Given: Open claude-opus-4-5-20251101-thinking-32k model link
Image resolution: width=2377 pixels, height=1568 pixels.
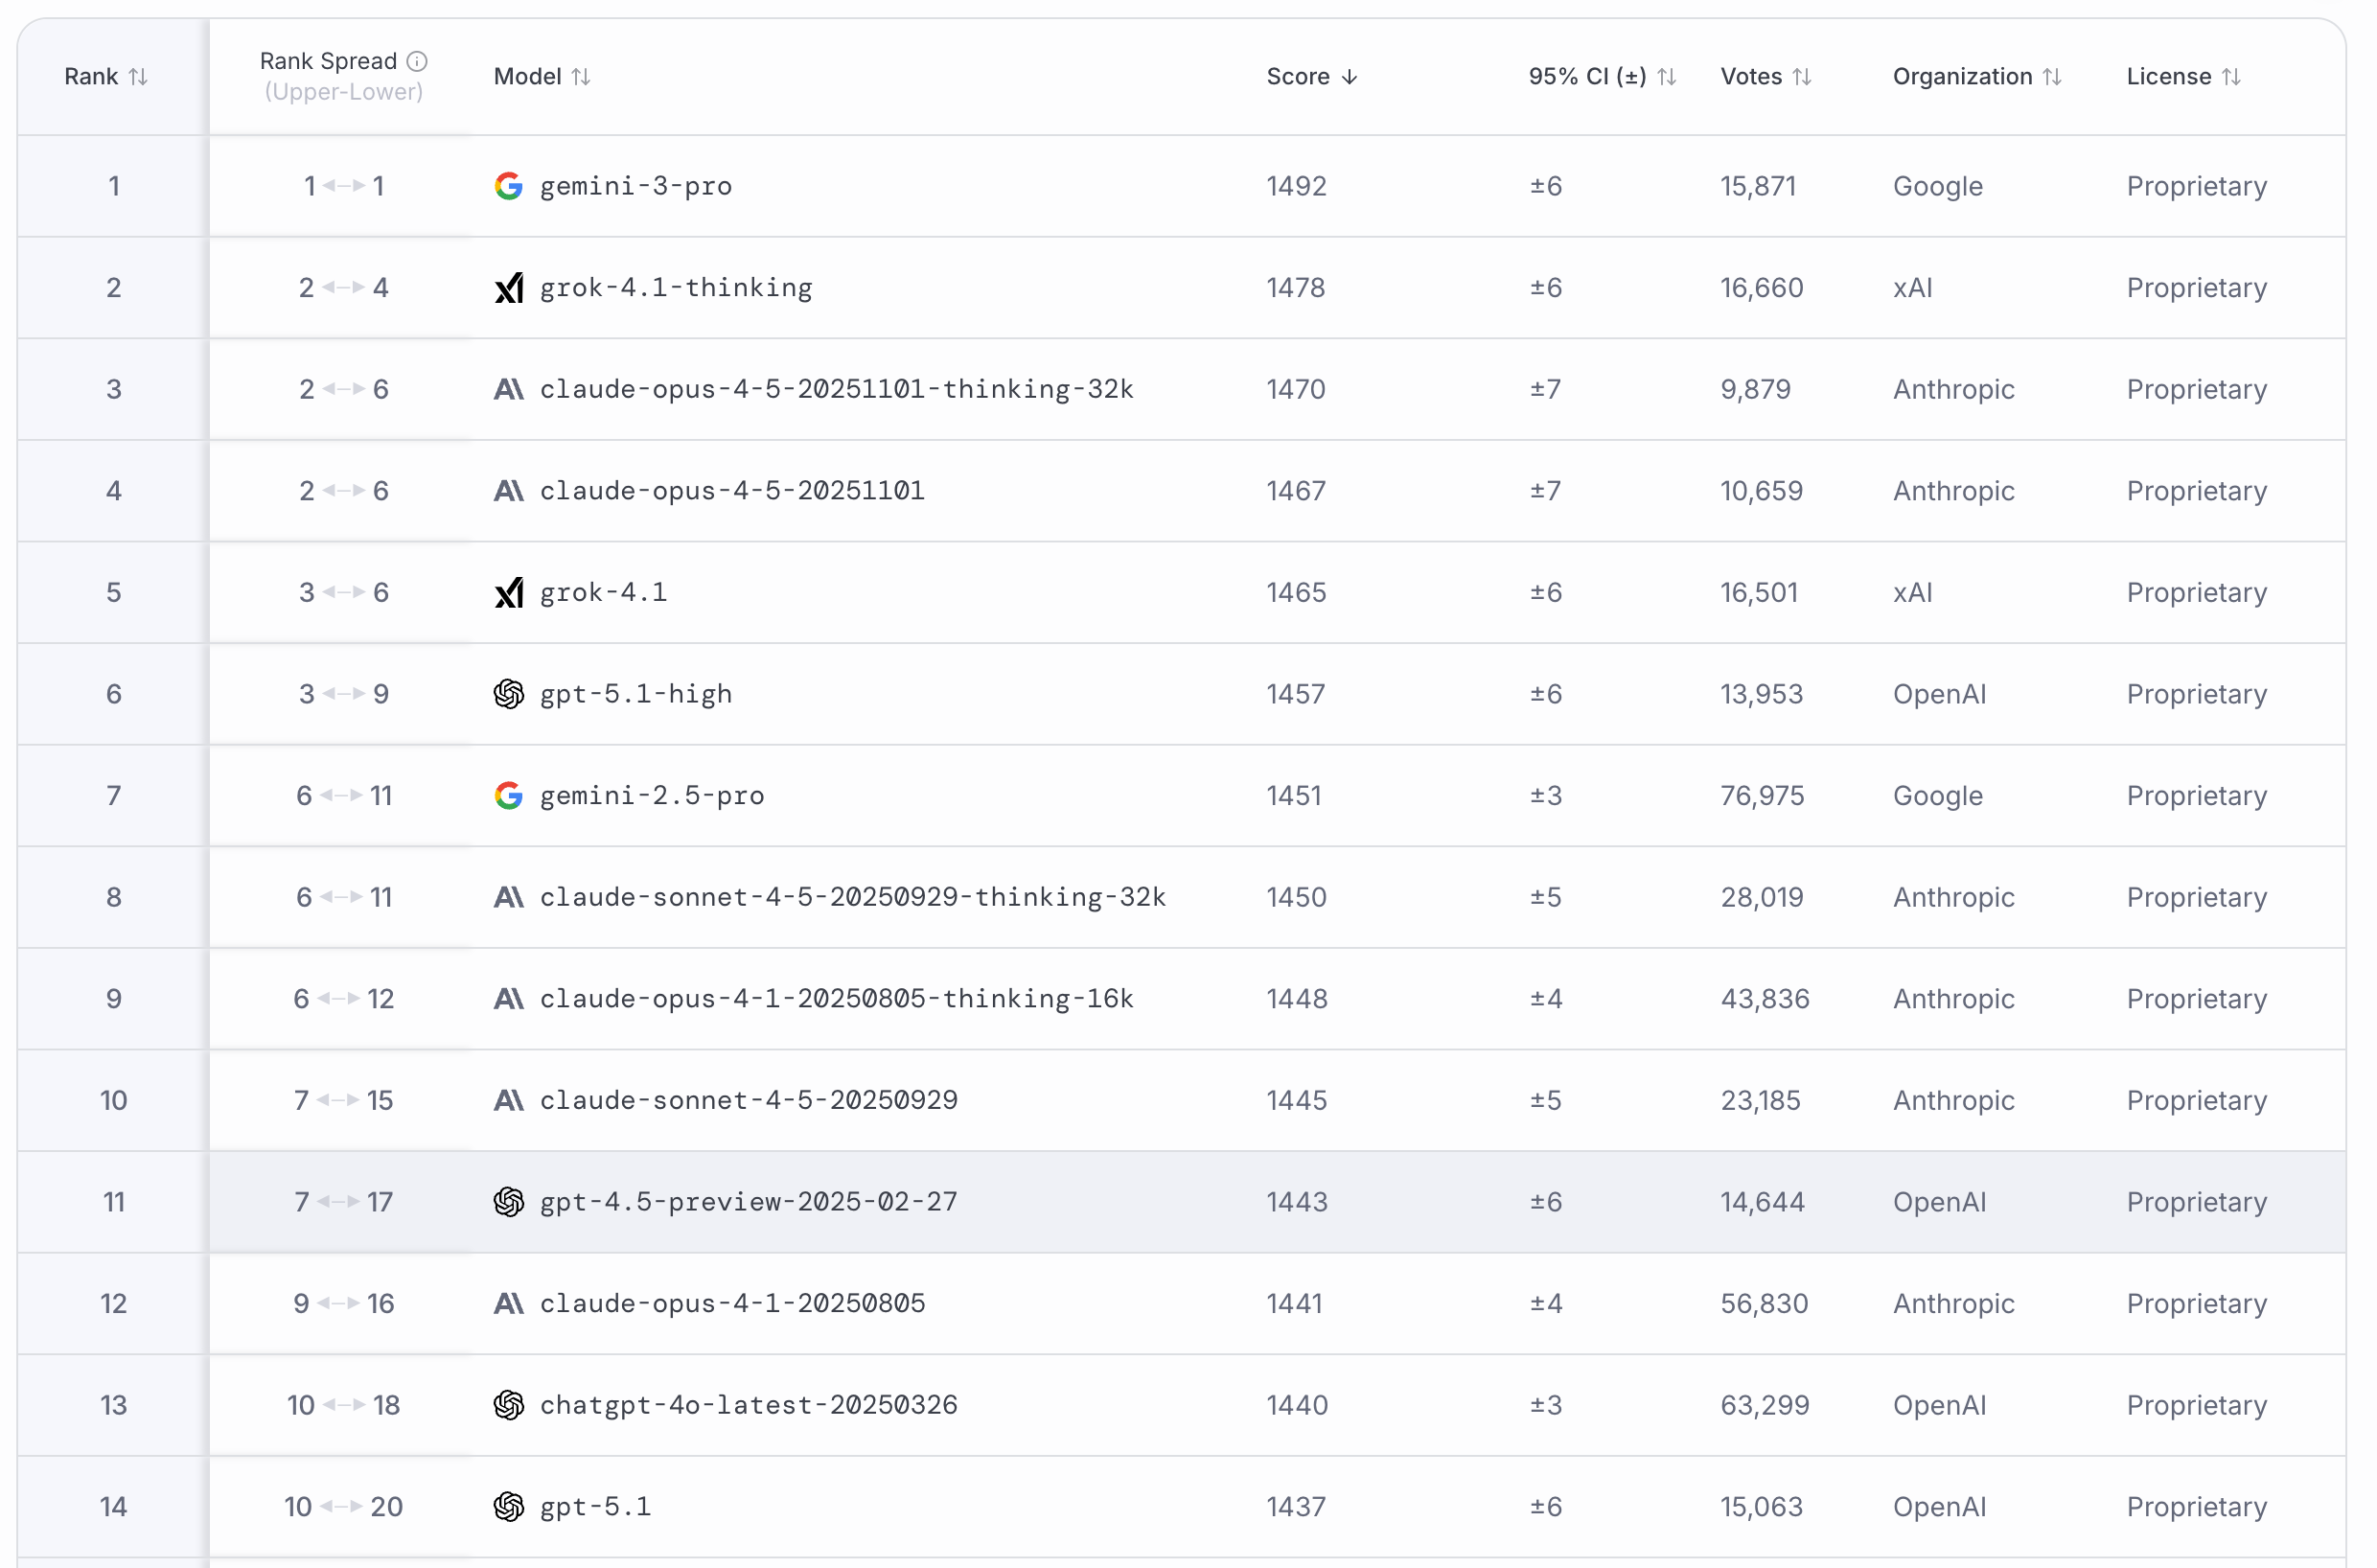Looking at the screenshot, I should coord(836,389).
